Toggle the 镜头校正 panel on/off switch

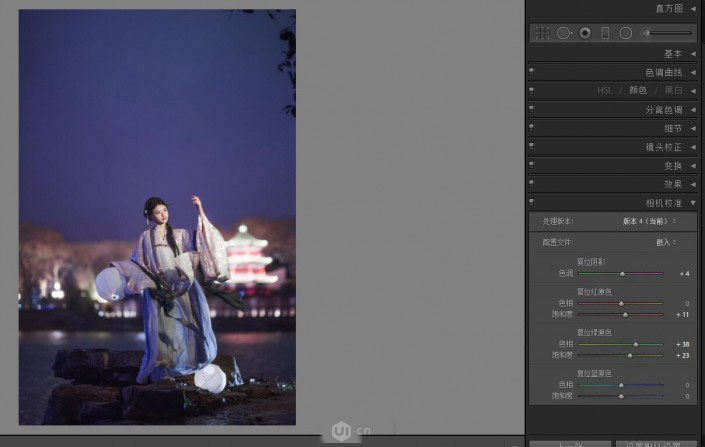click(532, 147)
